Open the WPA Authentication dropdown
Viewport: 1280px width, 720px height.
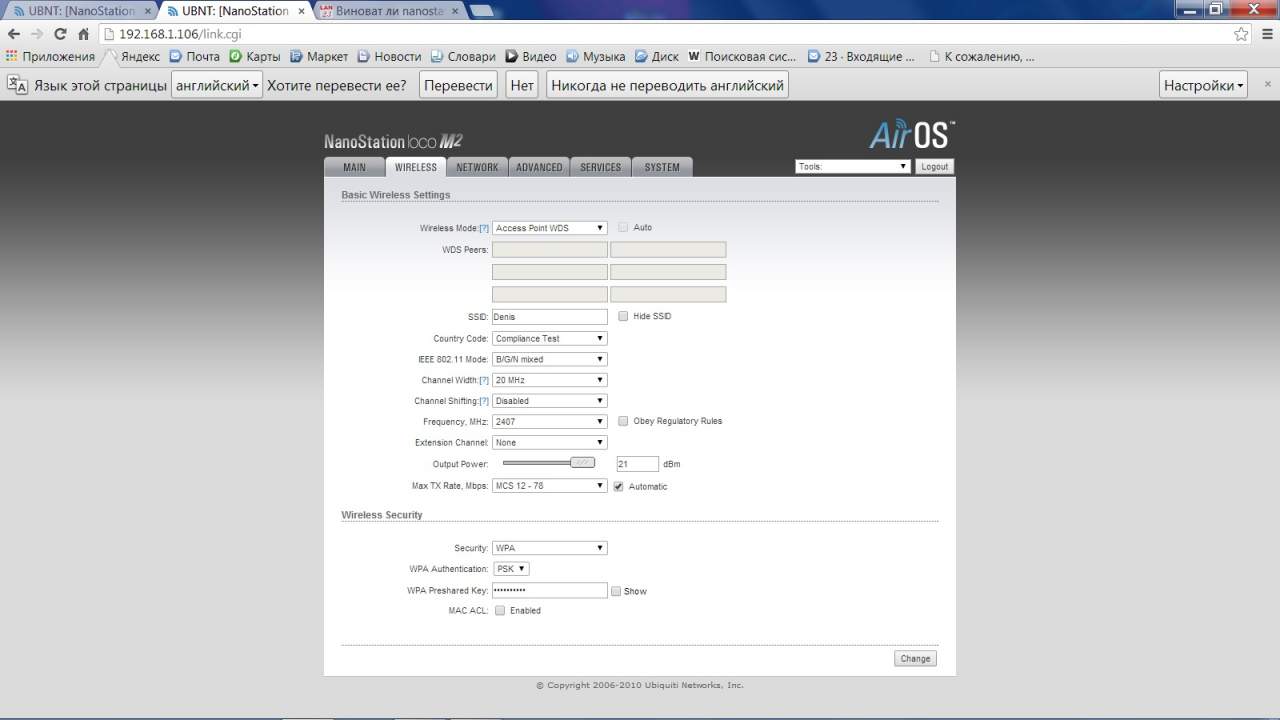pos(511,569)
